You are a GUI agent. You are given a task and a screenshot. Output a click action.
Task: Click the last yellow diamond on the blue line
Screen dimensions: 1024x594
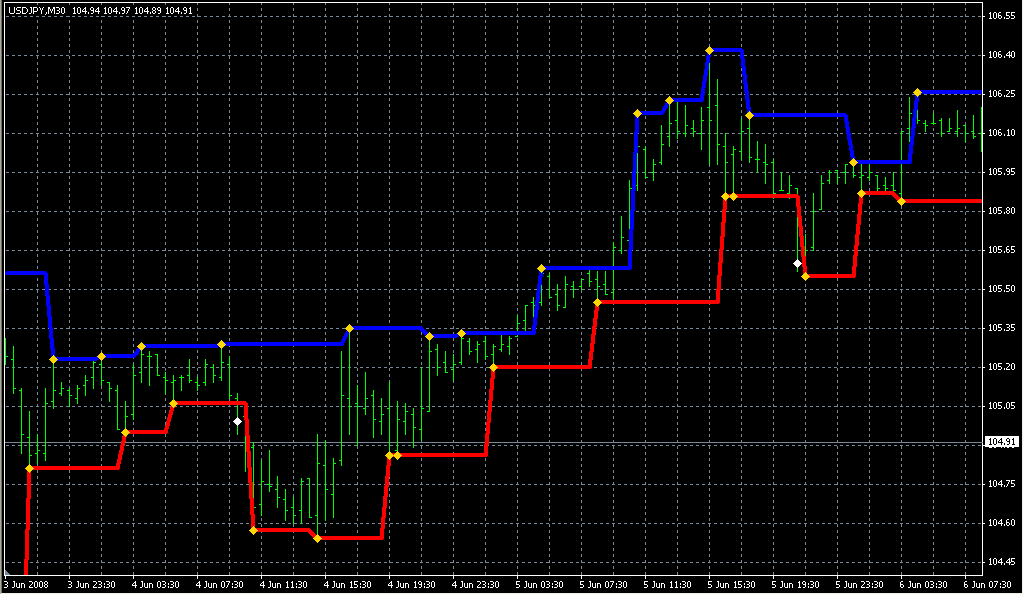tap(917, 92)
